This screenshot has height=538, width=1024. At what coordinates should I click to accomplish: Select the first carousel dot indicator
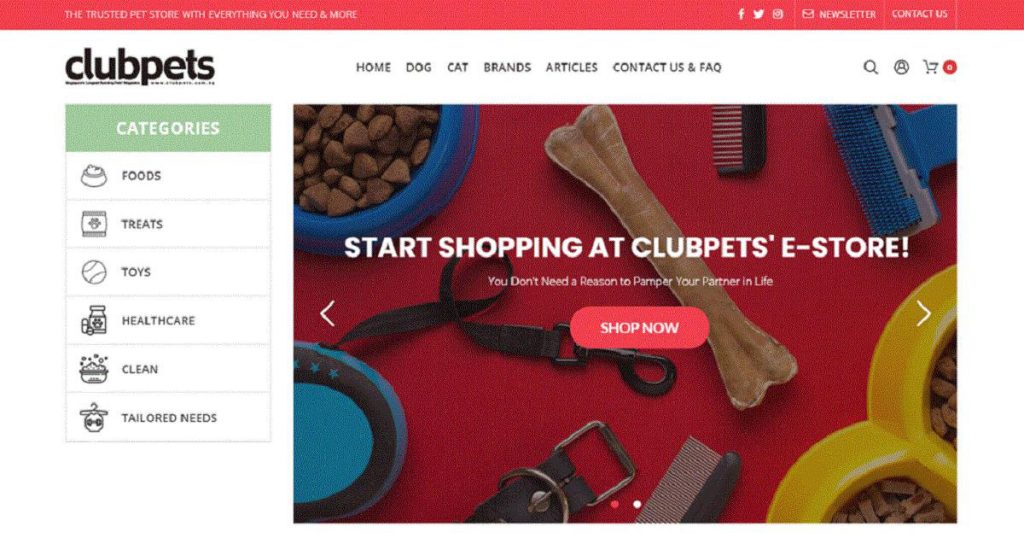coord(615,504)
